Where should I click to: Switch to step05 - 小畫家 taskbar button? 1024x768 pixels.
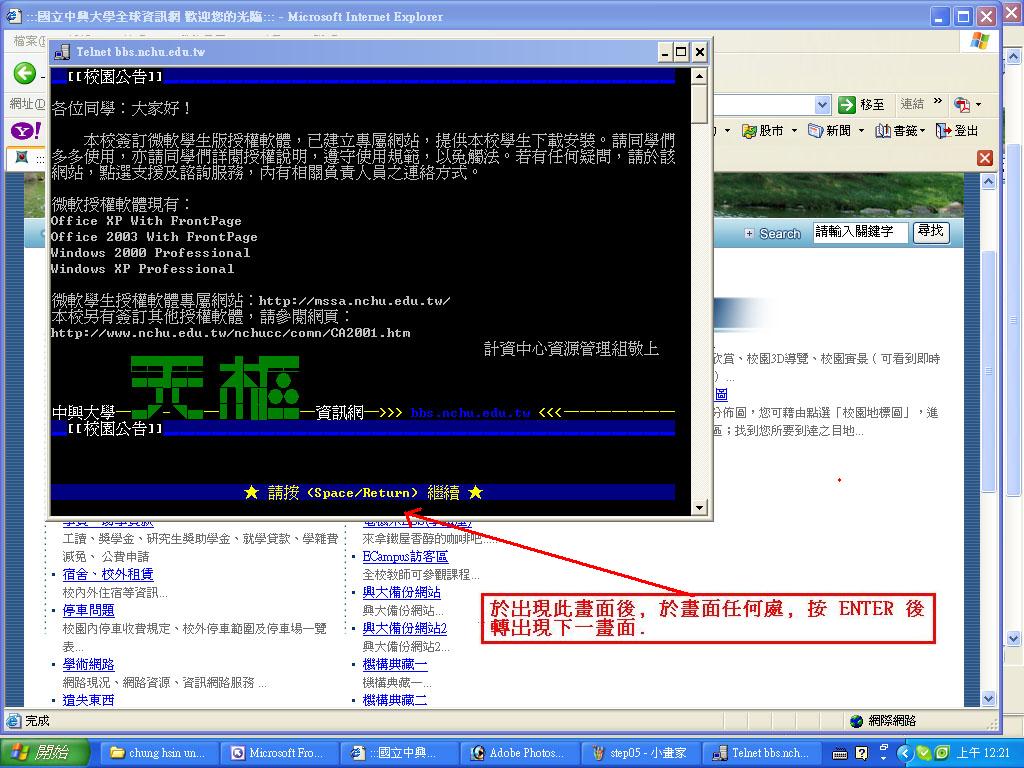point(642,753)
